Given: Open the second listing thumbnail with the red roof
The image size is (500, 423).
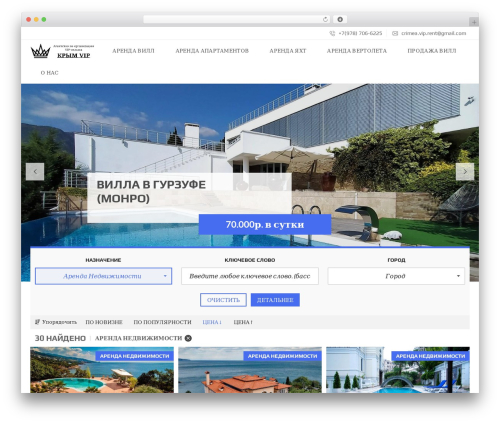Looking at the screenshot, I should coord(250,370).
